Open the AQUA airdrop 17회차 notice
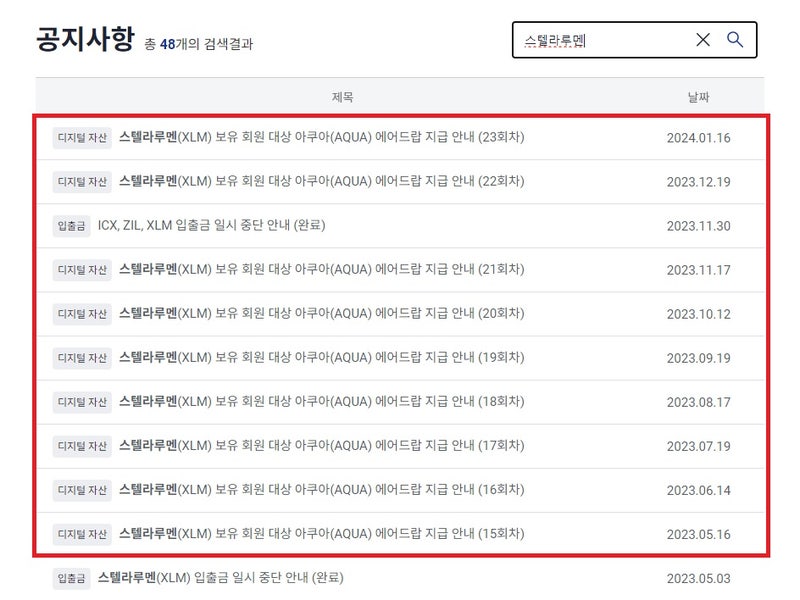This screenshot has height=600, width=800. (x=321, y=446)
